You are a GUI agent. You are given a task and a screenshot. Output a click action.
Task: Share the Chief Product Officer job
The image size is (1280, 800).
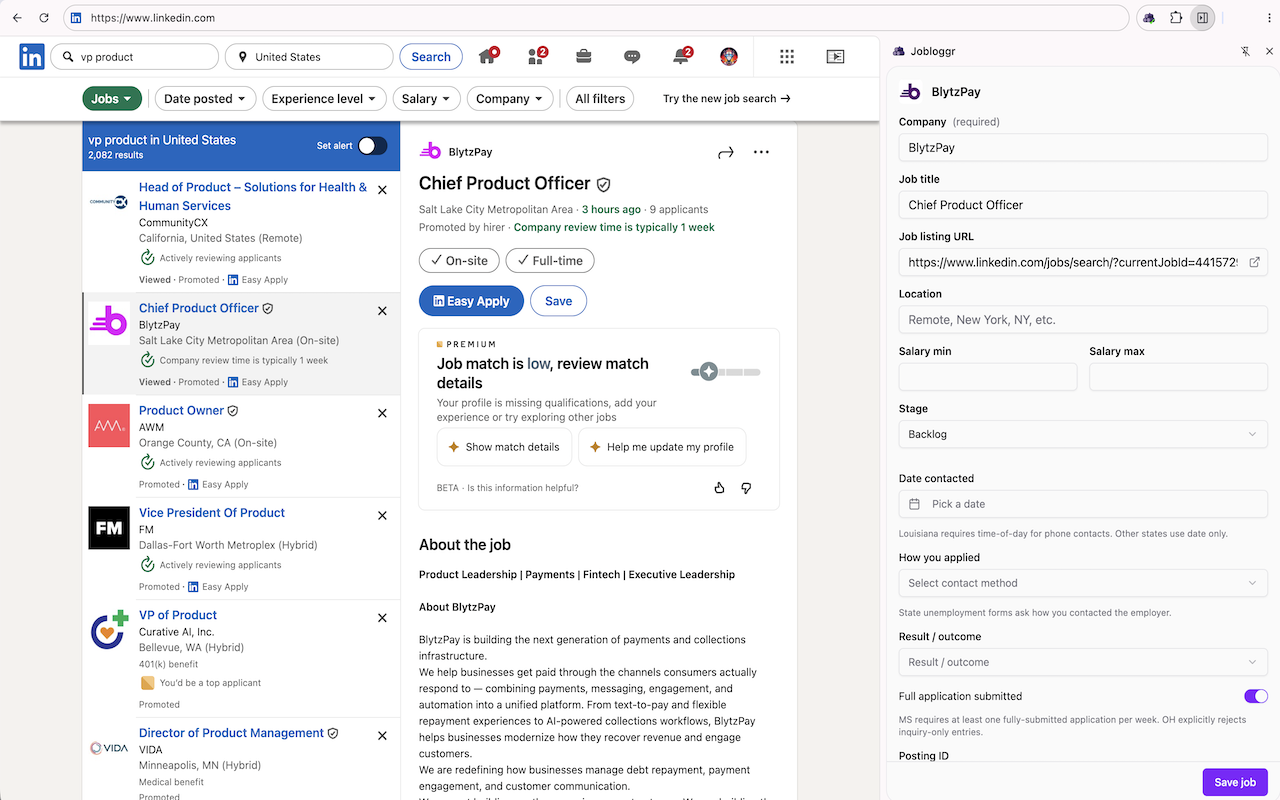pos(726,152)
